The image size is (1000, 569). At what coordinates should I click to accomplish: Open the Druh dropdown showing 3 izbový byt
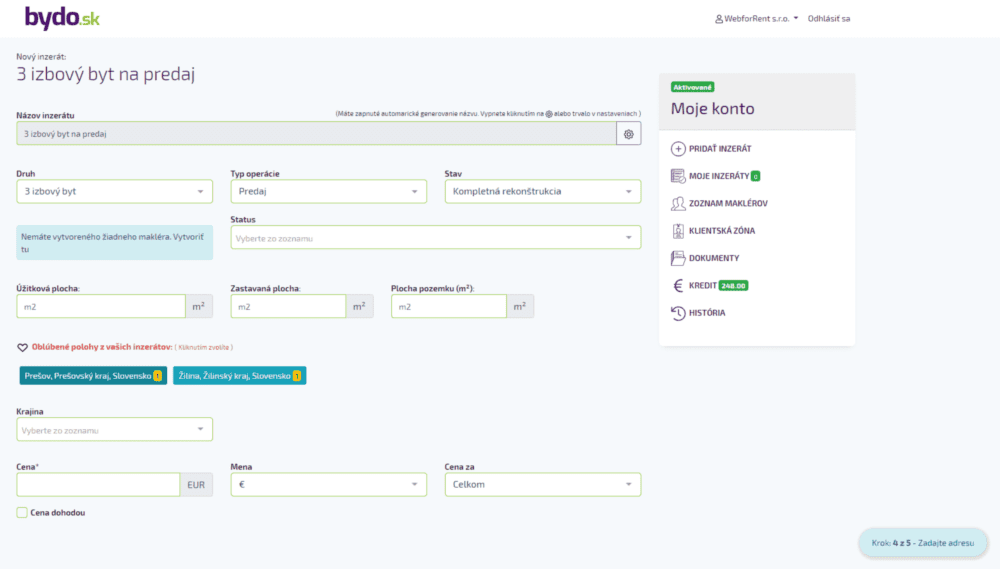tap(115, 191)
